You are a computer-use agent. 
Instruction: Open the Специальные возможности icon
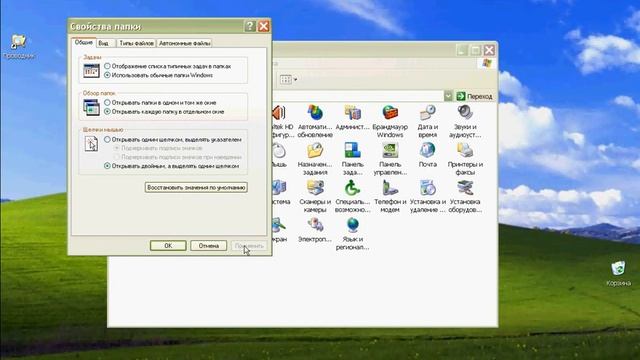pyautogui.click(x=352, y=196)
